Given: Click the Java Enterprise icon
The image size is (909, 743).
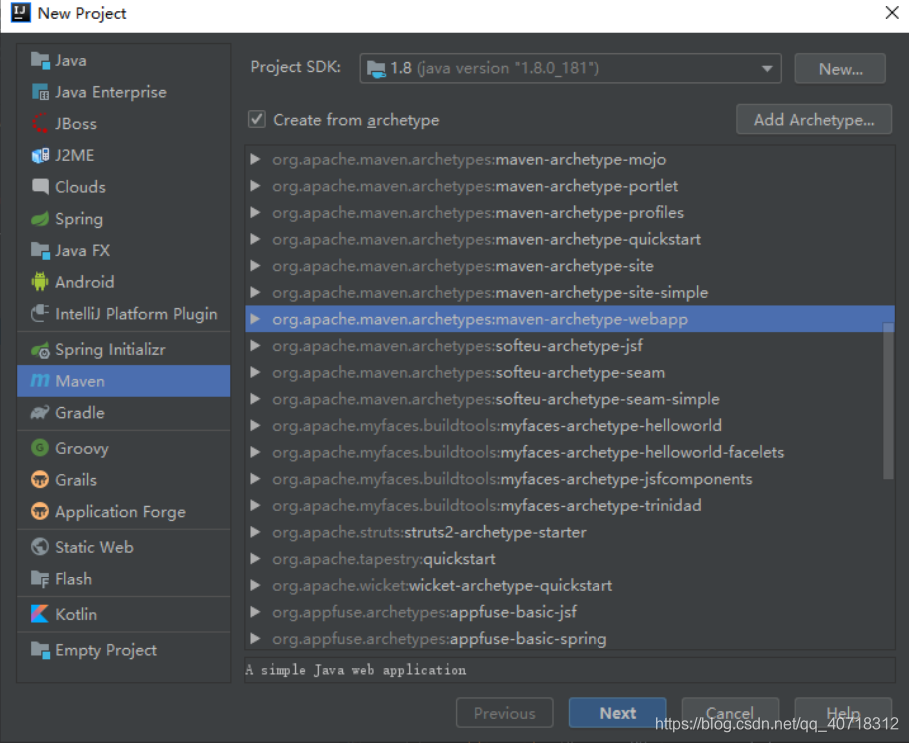Looking at the screenshot, I should click(40, 92).
